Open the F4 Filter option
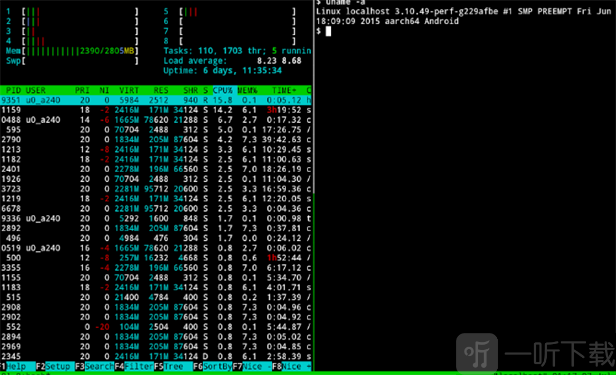Viewport: 616px width, 375px height. 134,366
